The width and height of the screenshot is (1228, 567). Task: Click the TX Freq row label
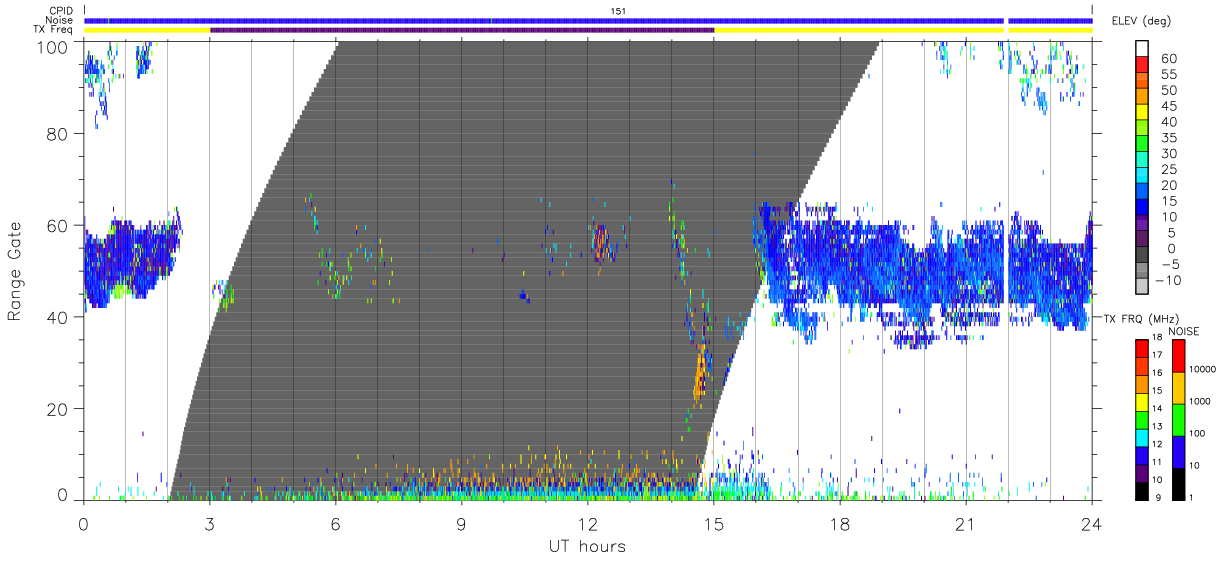(x=54, y=30)
